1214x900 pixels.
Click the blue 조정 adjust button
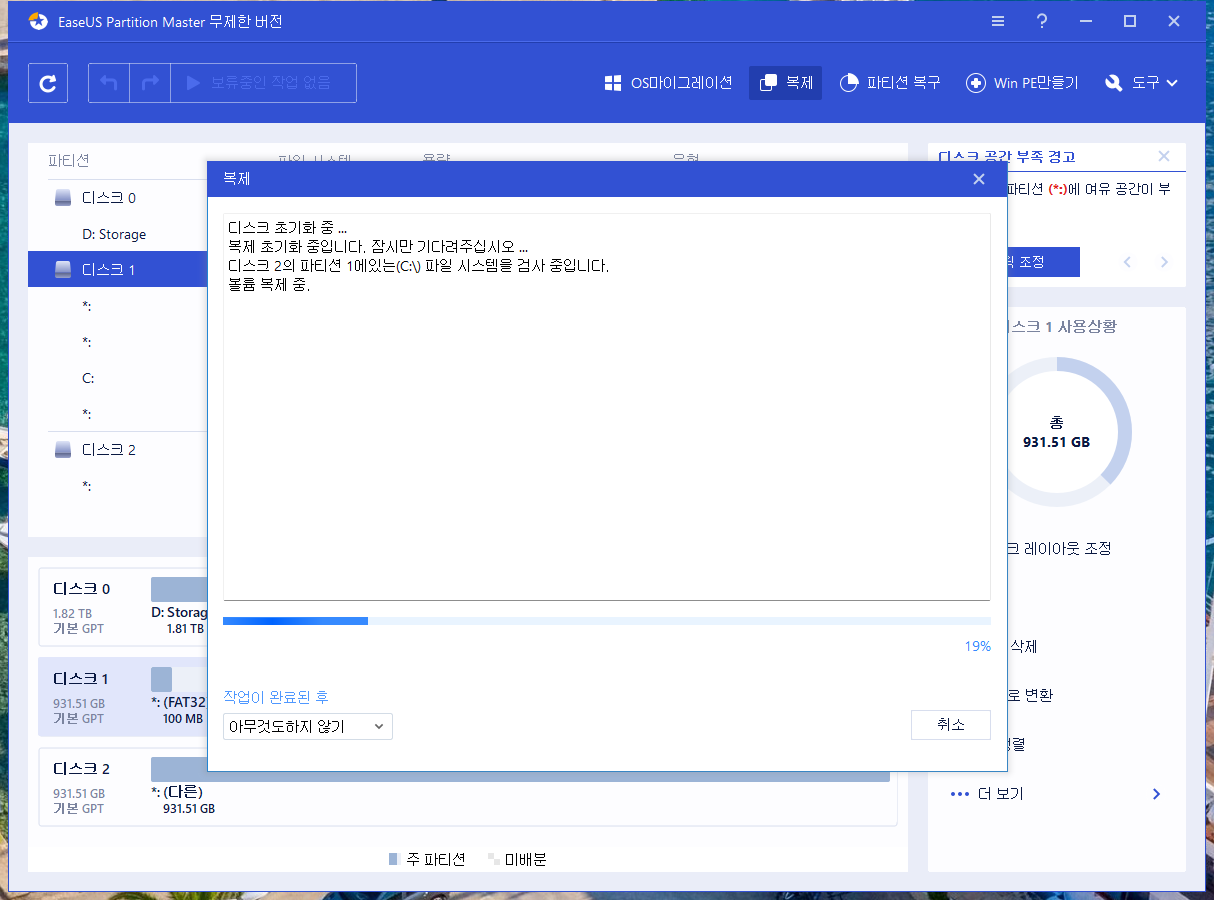point(1043,262)
